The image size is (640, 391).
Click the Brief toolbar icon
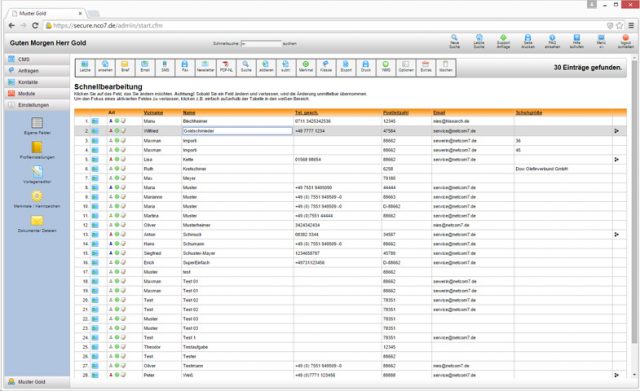pyautogui.click(x=125, y=67)
